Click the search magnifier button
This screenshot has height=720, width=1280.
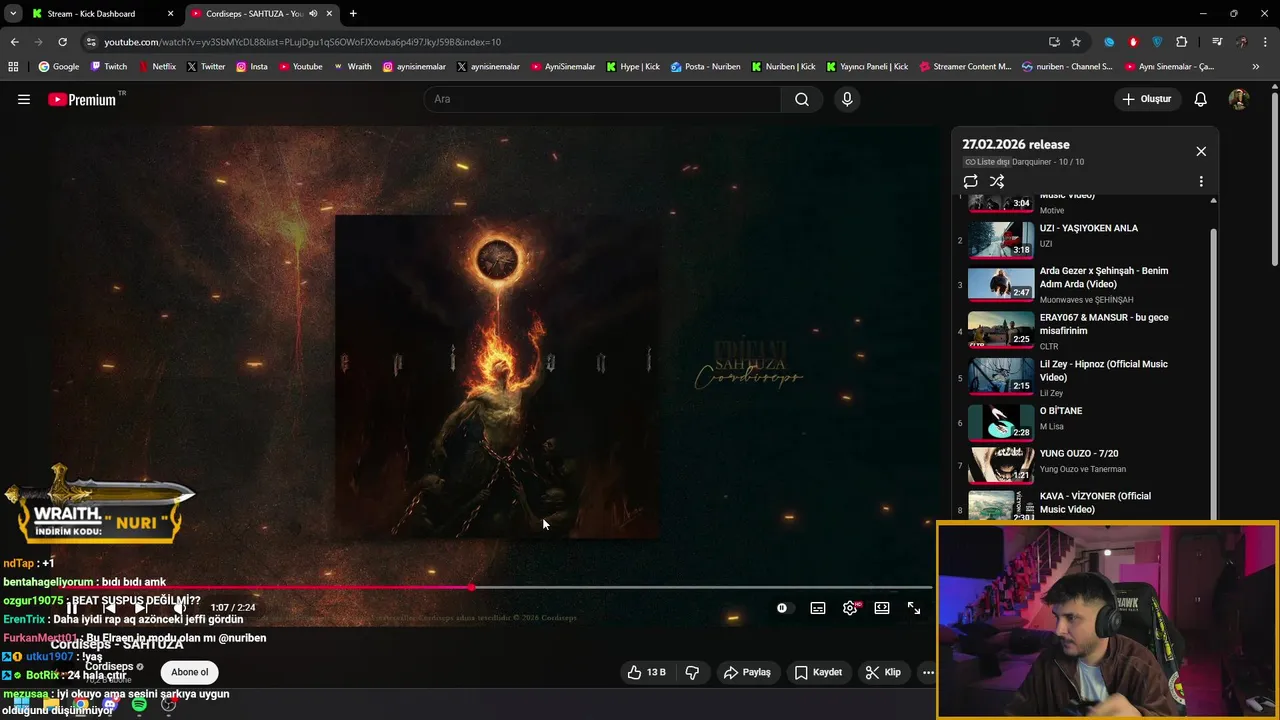[802, 99]
